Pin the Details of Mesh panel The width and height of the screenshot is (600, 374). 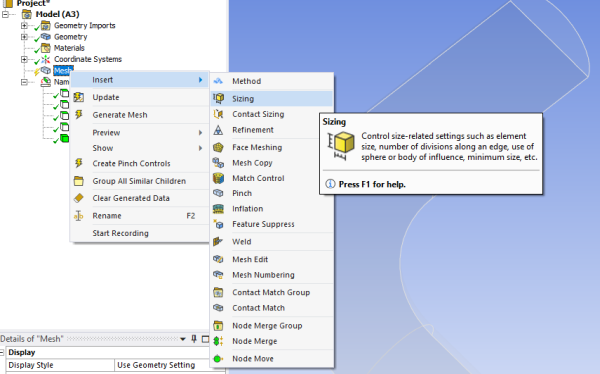[x=194, y=339]
